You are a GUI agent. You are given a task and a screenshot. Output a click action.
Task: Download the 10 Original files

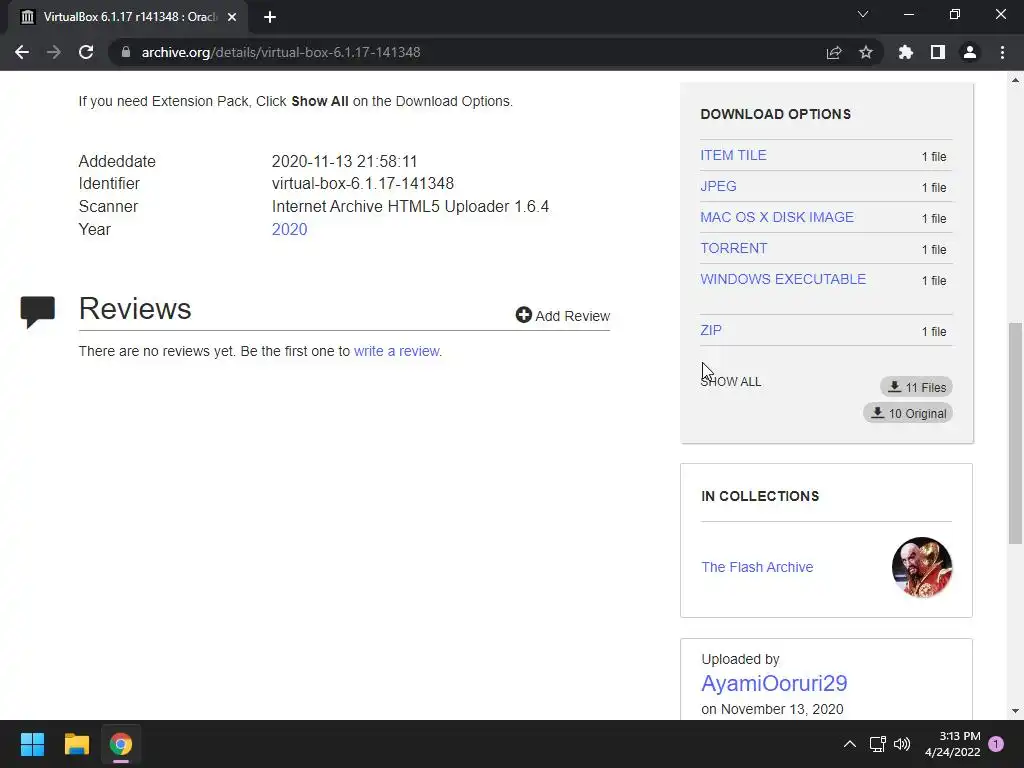tap(908, 413)
